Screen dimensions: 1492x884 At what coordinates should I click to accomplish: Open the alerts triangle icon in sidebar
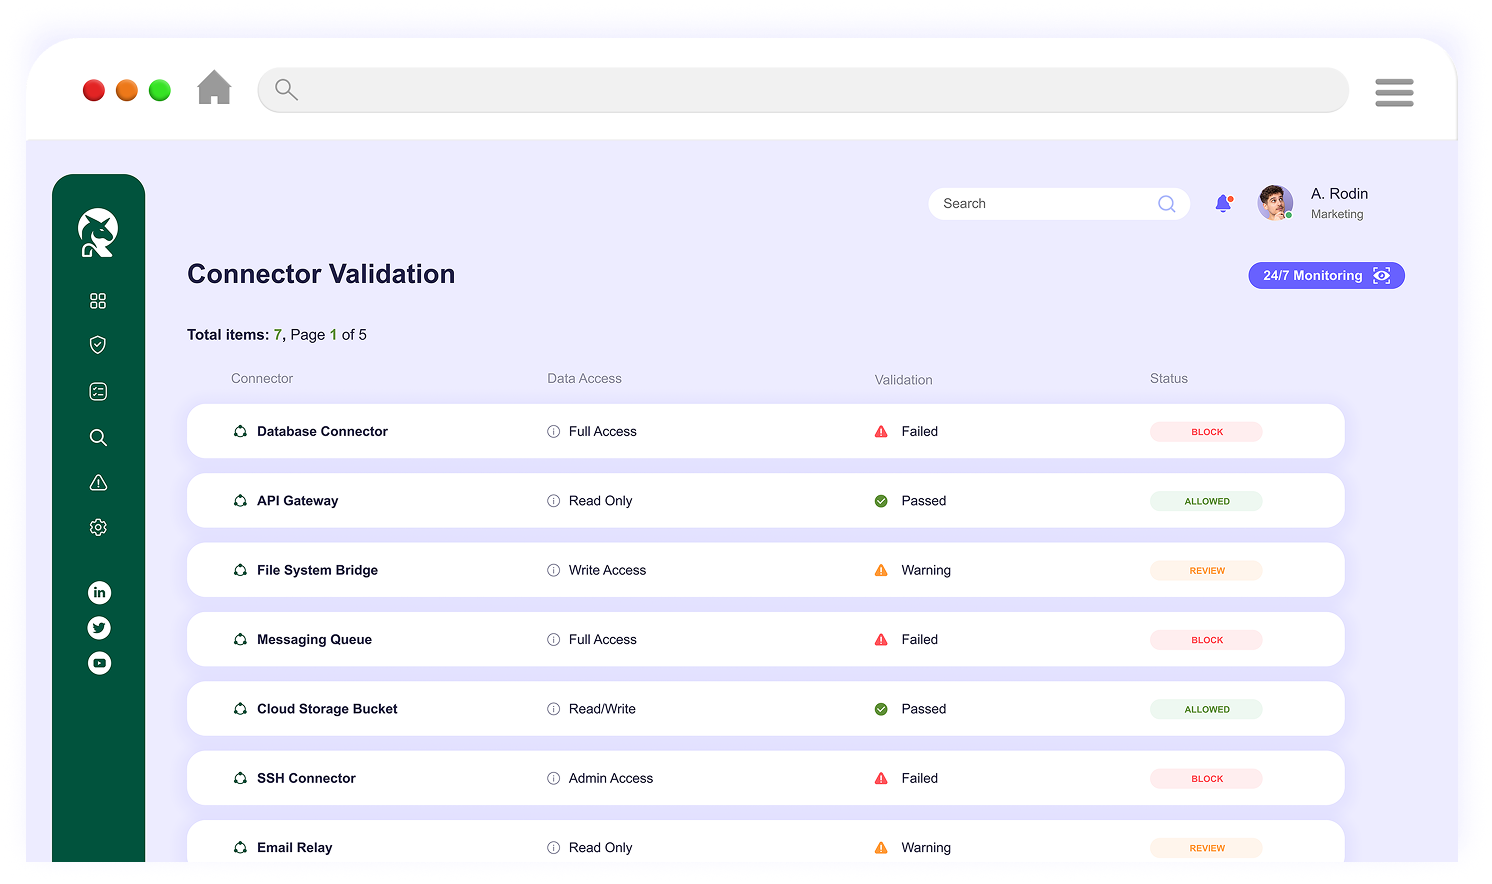point(98,483)
